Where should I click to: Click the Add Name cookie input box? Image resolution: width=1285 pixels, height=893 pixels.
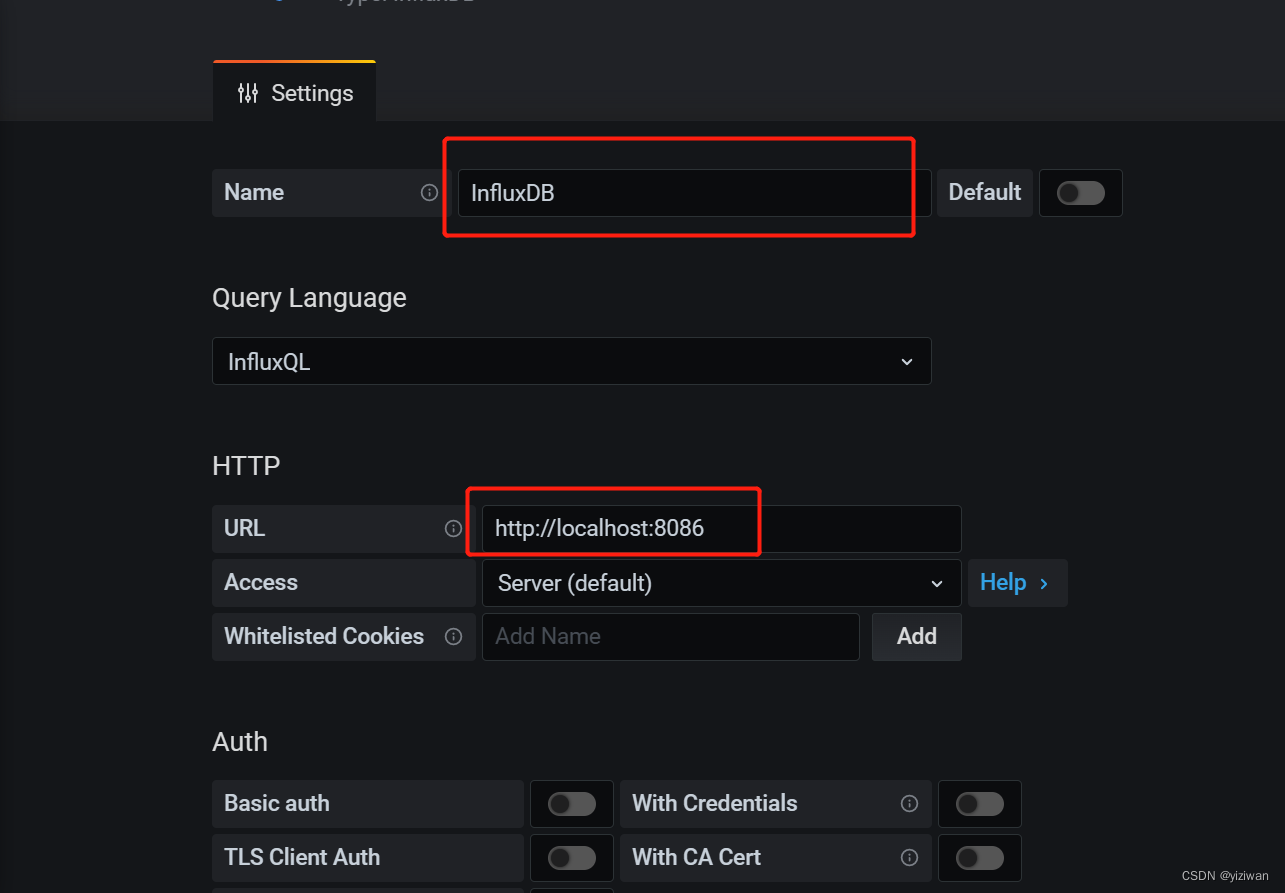pos(670,636)
